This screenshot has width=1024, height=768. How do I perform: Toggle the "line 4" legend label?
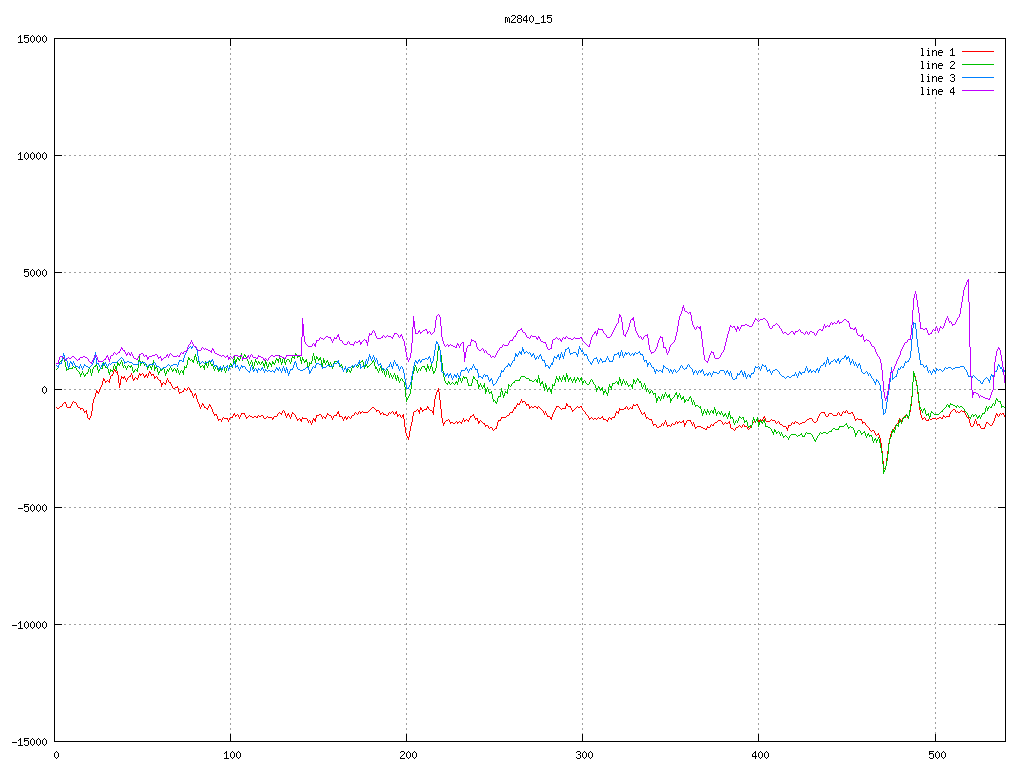(x=937, y=91)
